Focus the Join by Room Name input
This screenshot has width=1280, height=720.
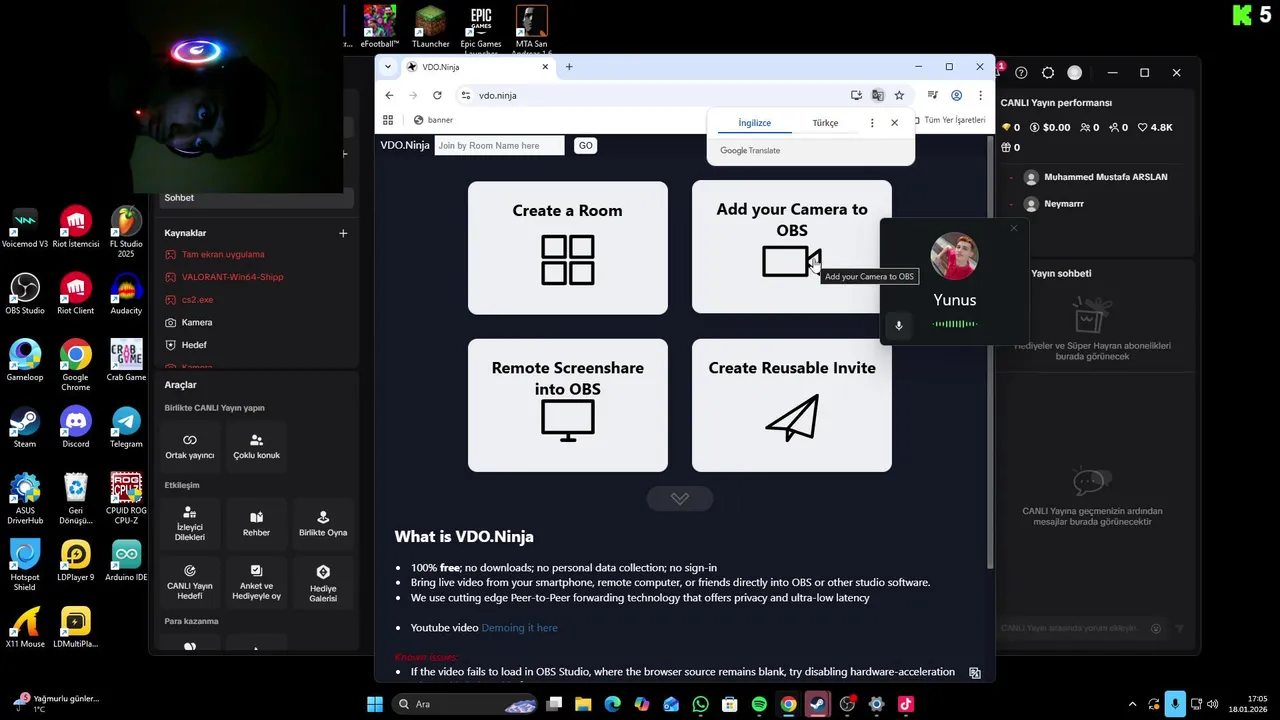[x=499, y=146]
